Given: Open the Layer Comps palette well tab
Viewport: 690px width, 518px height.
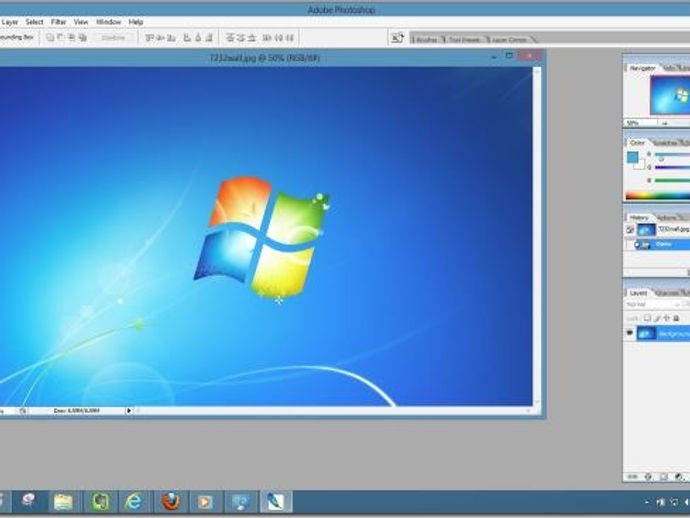Looking at the screenshot, I should click(509, 40).
